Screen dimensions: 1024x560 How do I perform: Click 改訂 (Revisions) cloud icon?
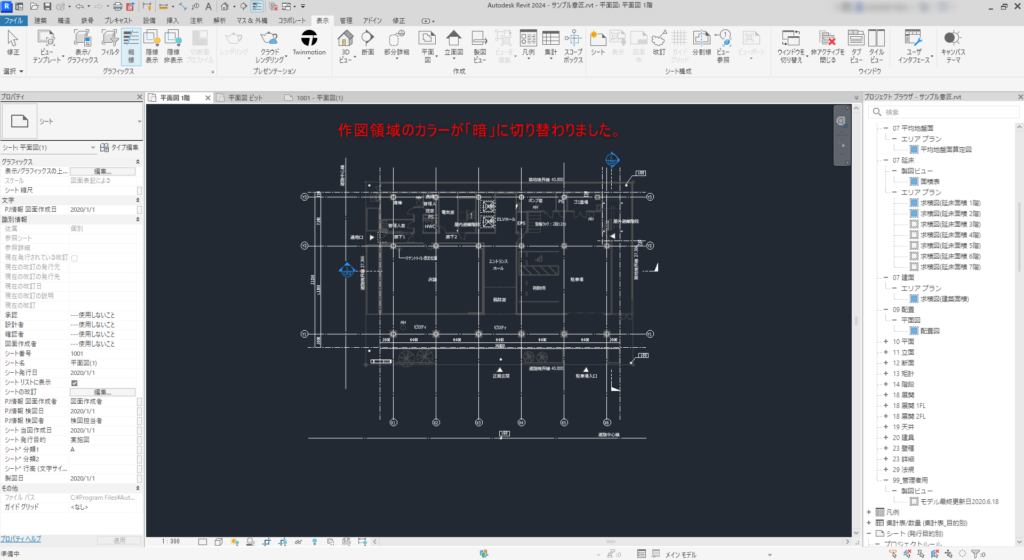(659, 43)
